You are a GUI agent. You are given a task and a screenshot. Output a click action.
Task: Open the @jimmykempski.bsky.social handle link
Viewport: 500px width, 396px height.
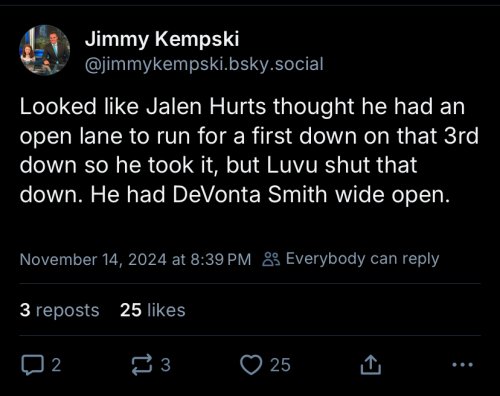pos(204,64)
